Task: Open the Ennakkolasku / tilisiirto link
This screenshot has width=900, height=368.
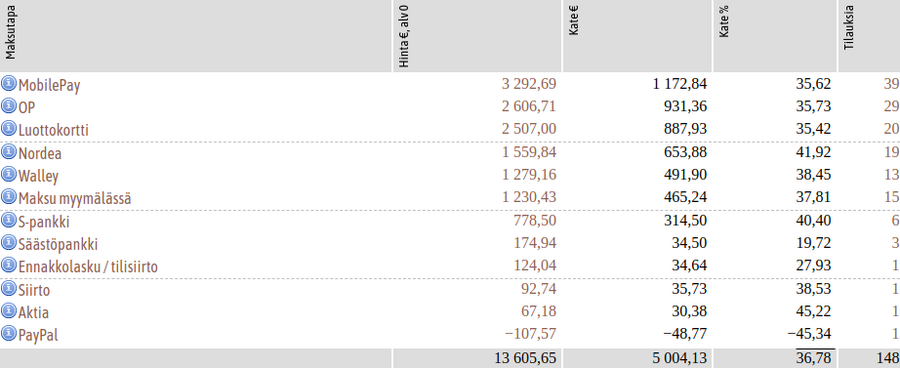Action: coord(88,266)
